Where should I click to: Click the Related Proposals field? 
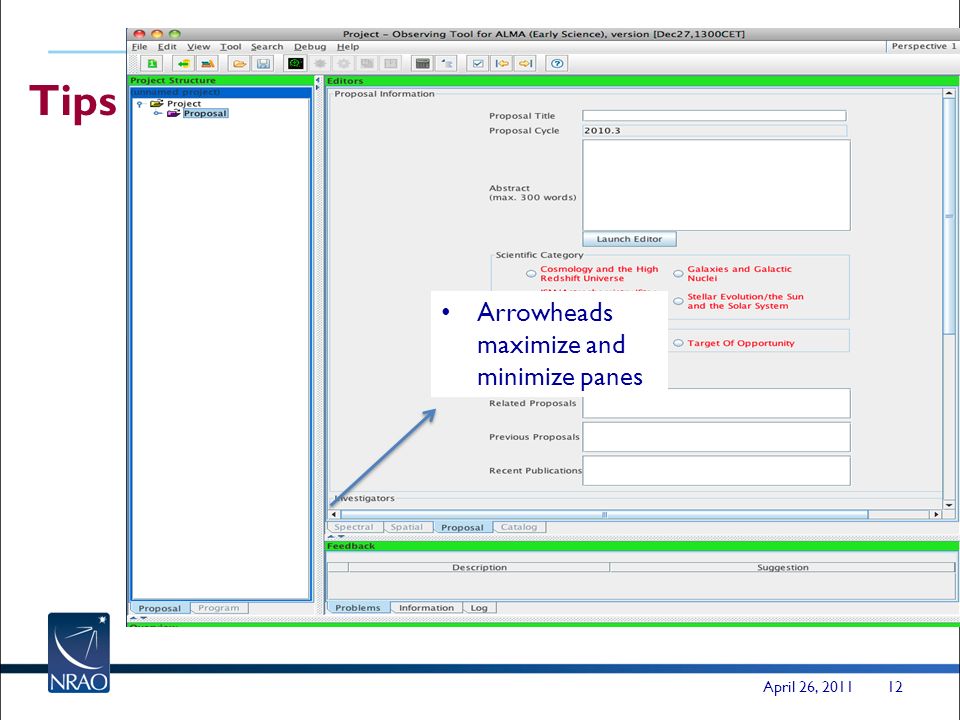tap(716, 403)
